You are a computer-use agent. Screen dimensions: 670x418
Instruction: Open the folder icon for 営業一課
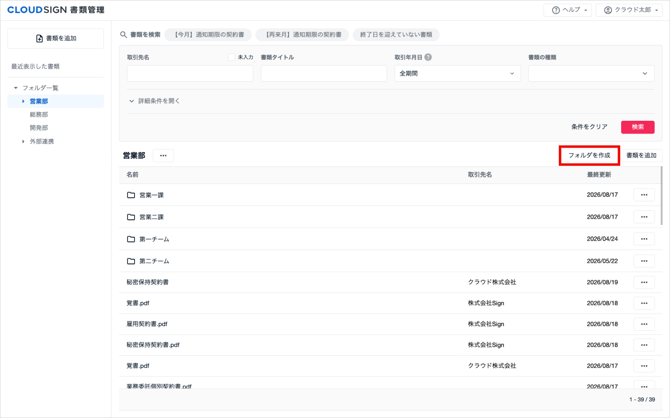[x=131, y=195]
